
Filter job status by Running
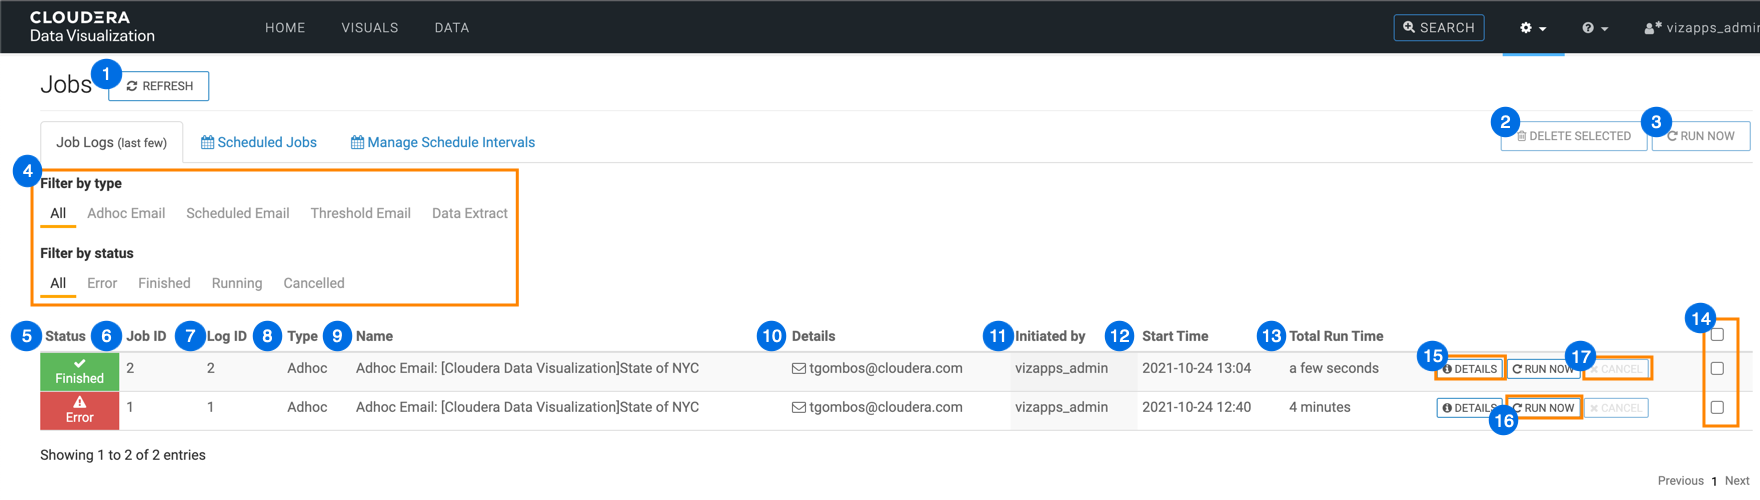pyautogui.click(x=236, y=283)
